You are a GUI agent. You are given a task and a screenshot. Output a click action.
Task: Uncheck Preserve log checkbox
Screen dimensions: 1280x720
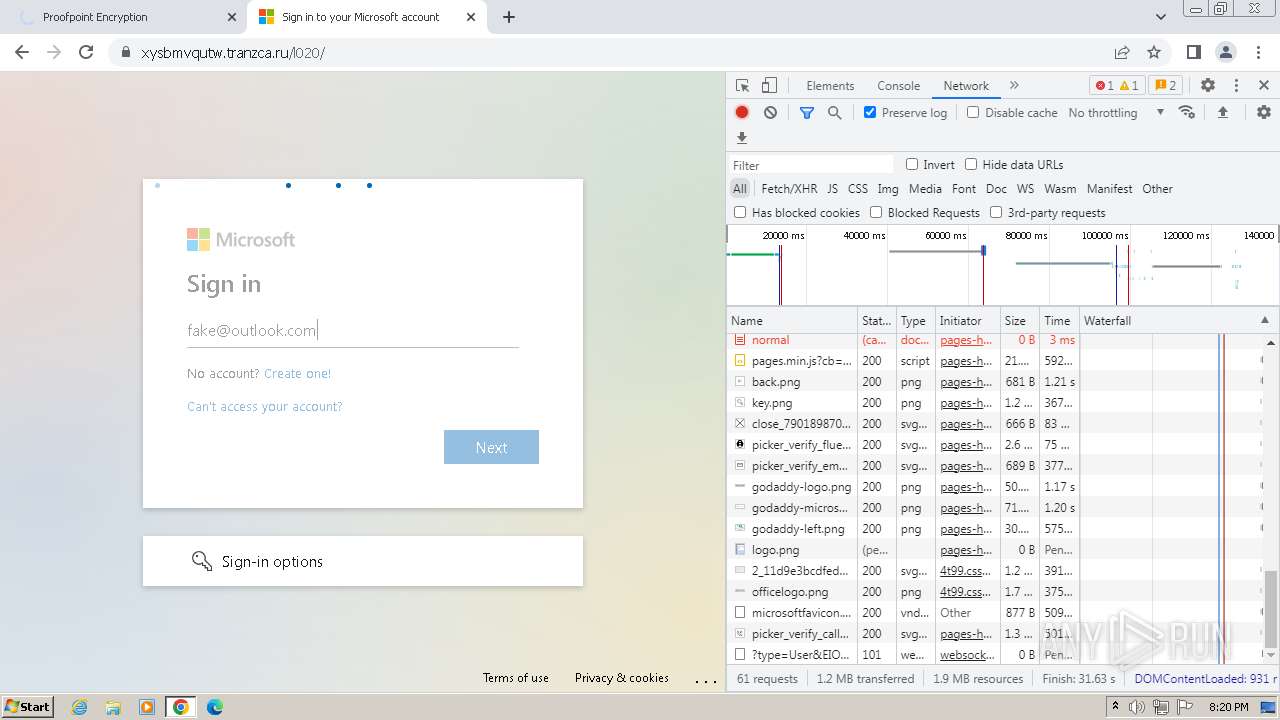coord(870,112)
